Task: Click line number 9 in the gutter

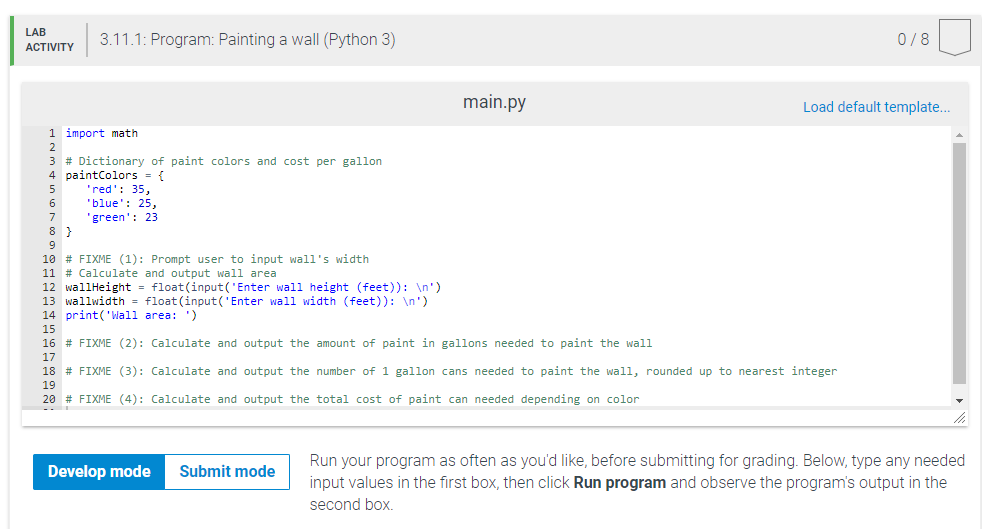Action: (52, 245)
